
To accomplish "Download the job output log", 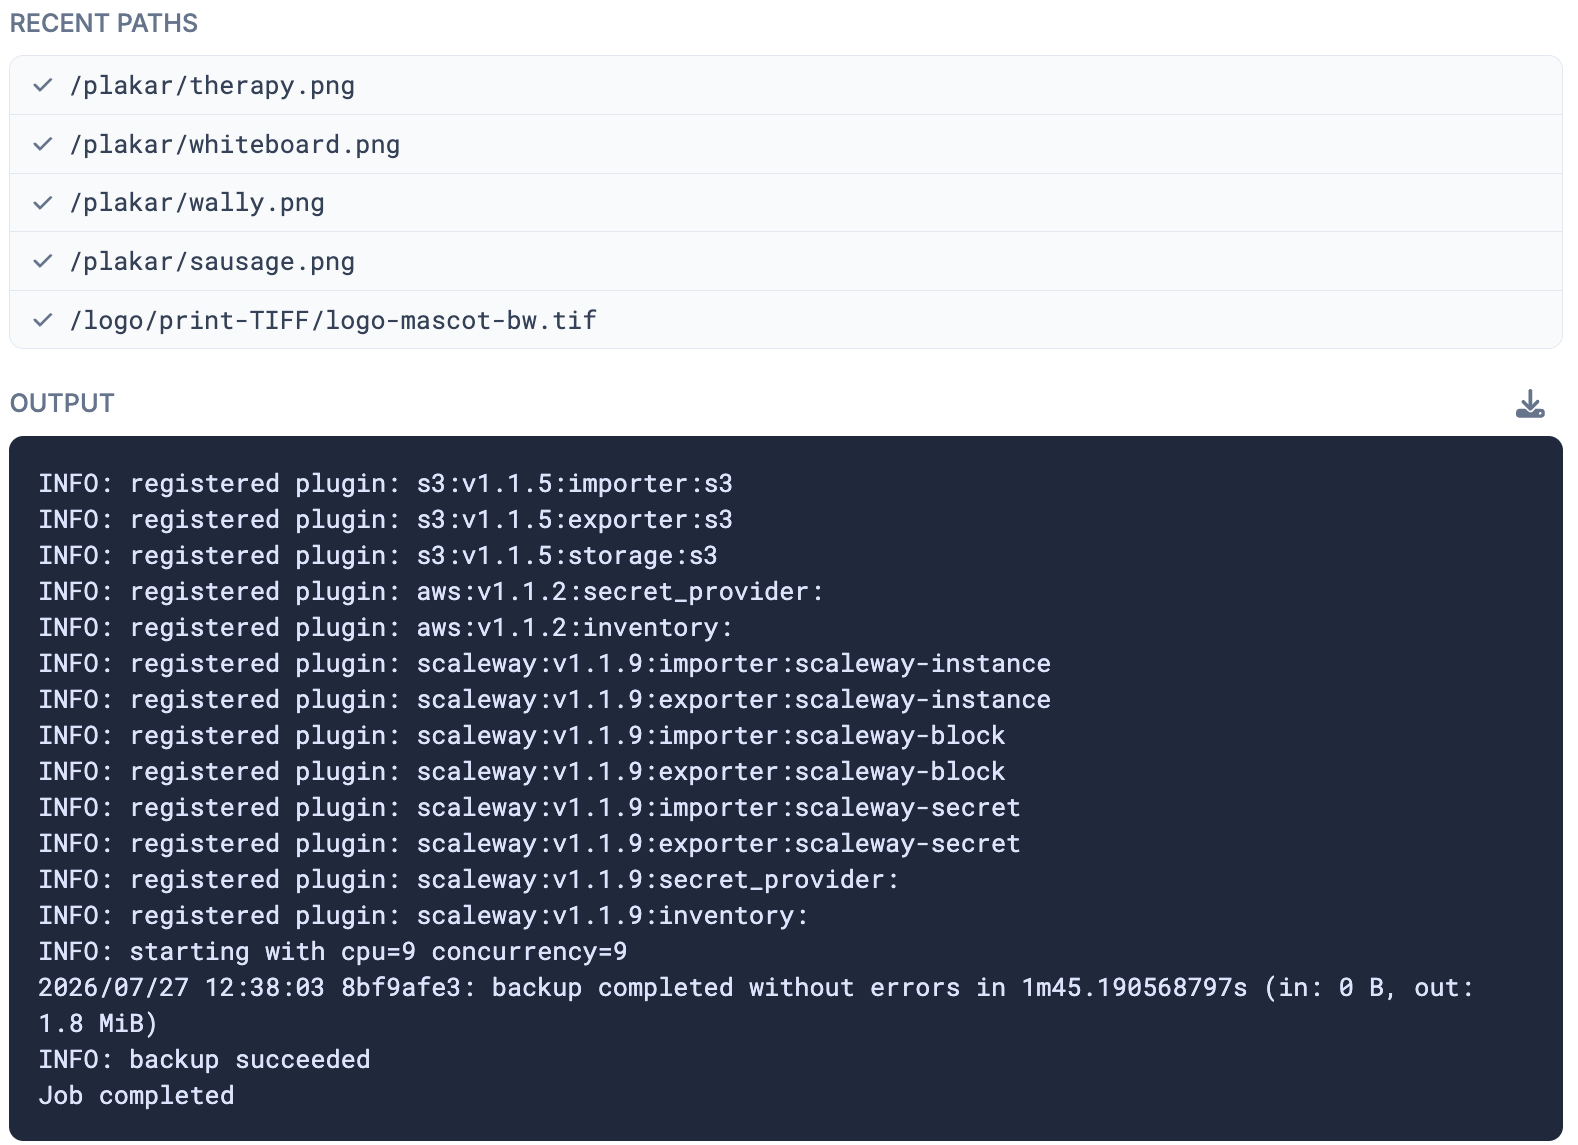I will [x=1530, y=404].
